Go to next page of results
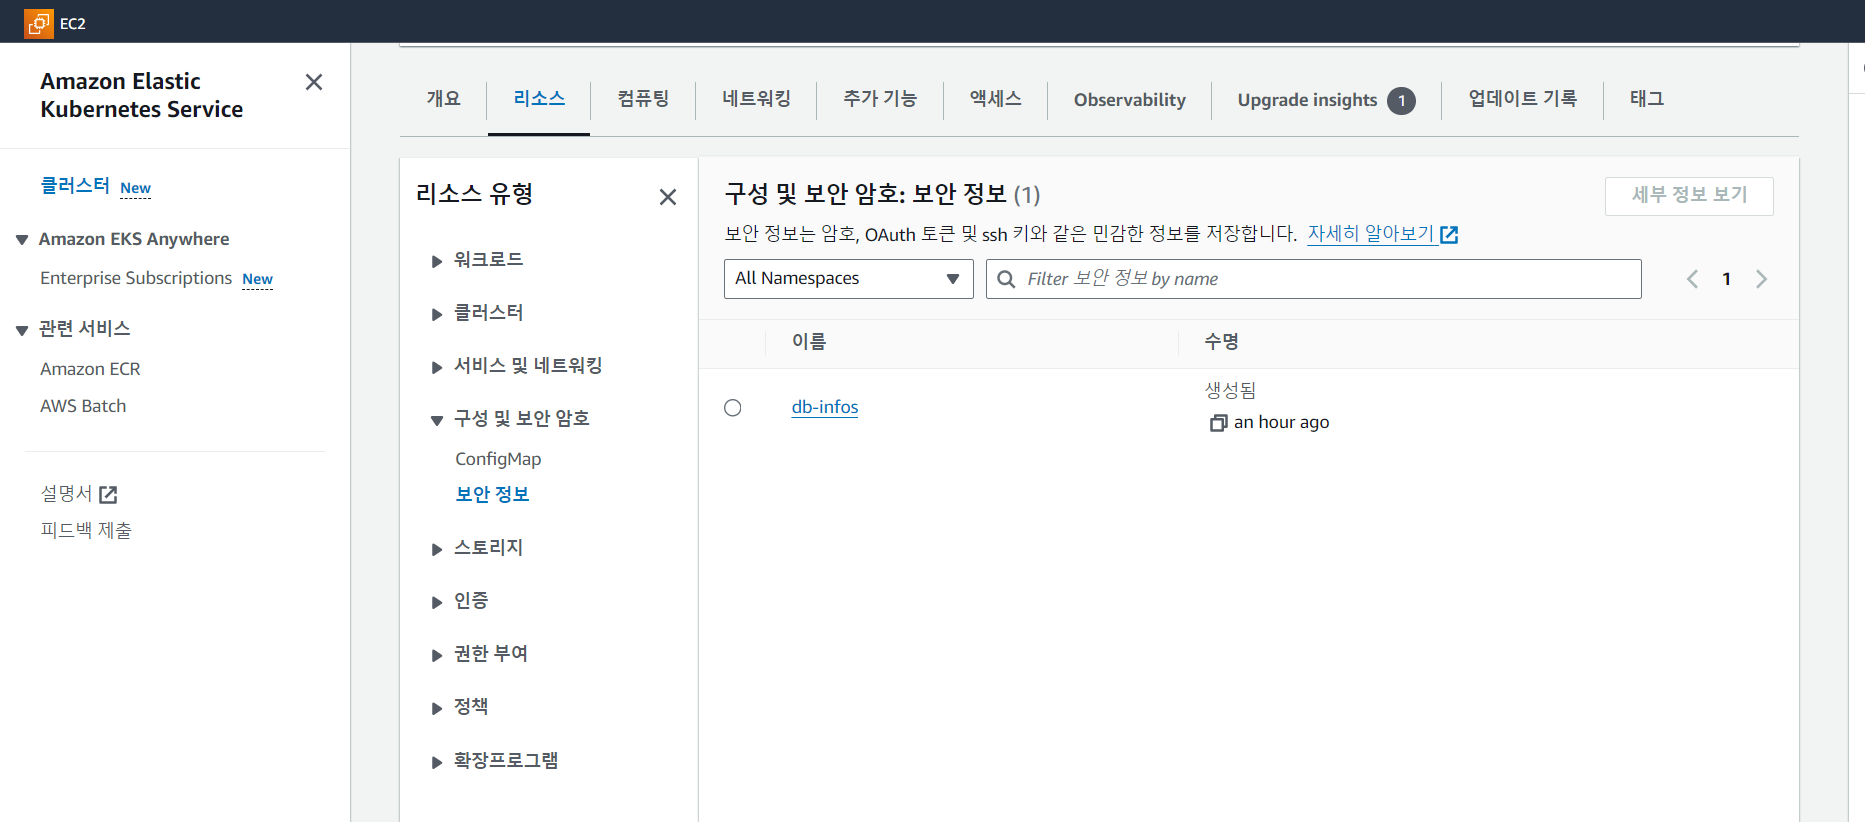The height and width of the screenshot is (822, 1865). [x=1762, y=279]
